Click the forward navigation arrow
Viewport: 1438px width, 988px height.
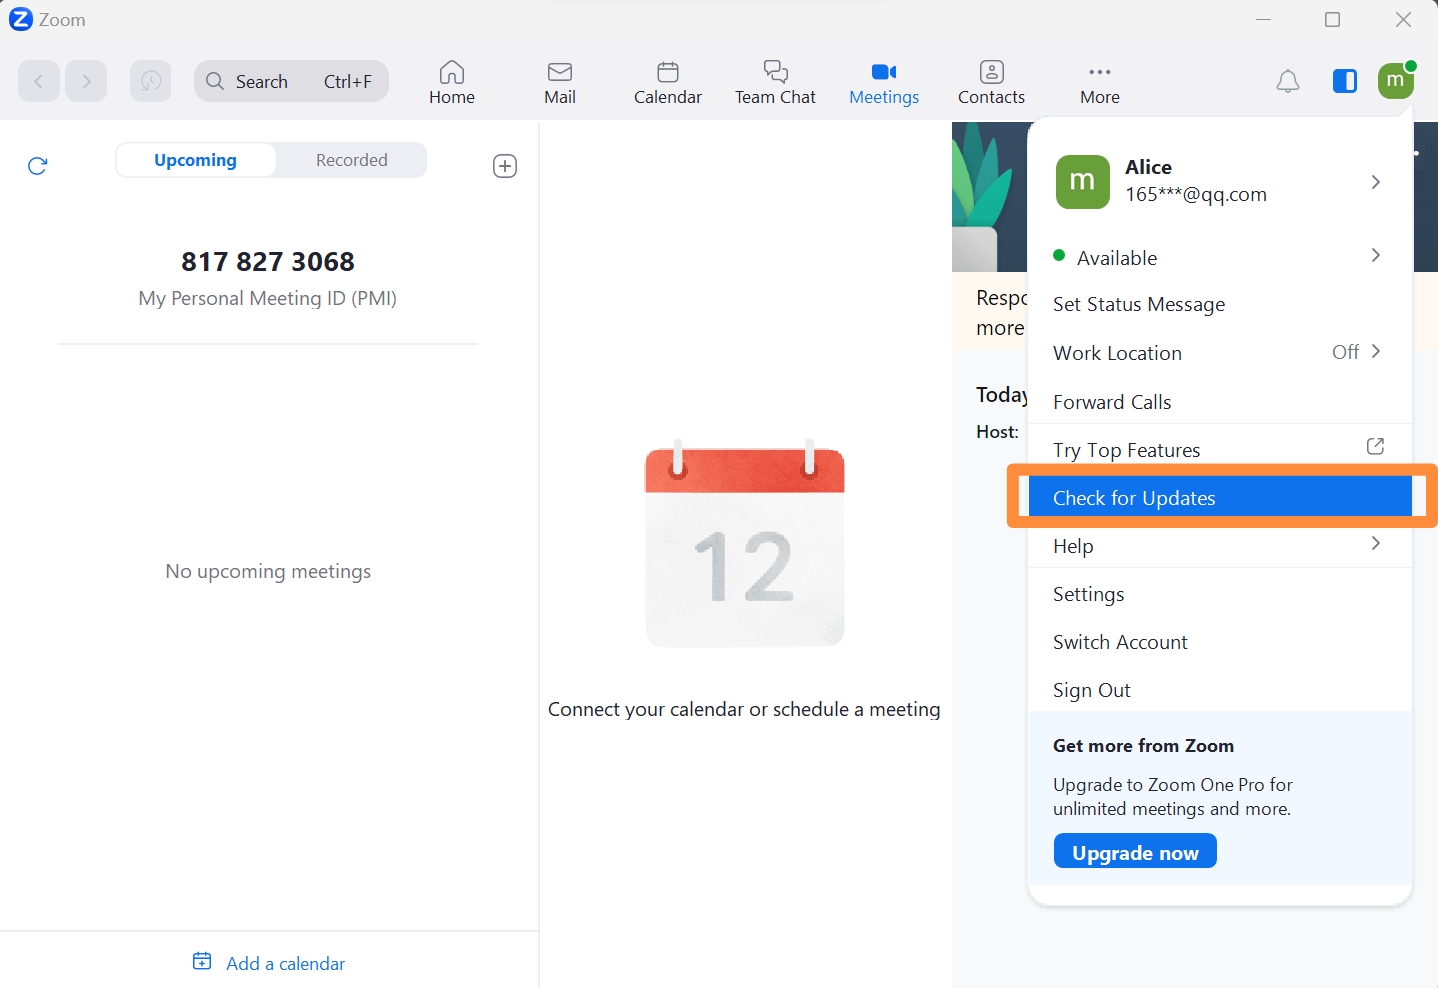click(87, 81)
